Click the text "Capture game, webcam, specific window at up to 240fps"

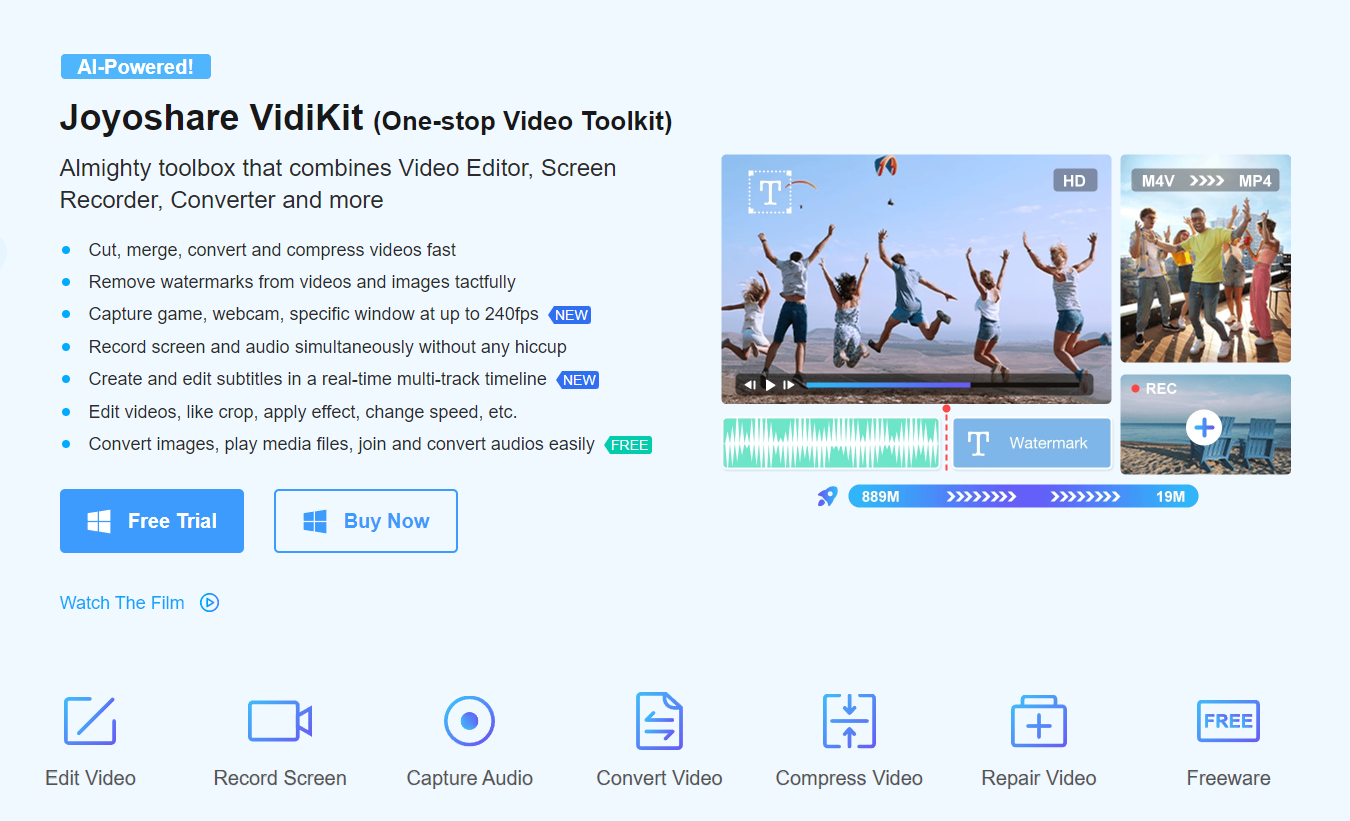pos(314,314)
